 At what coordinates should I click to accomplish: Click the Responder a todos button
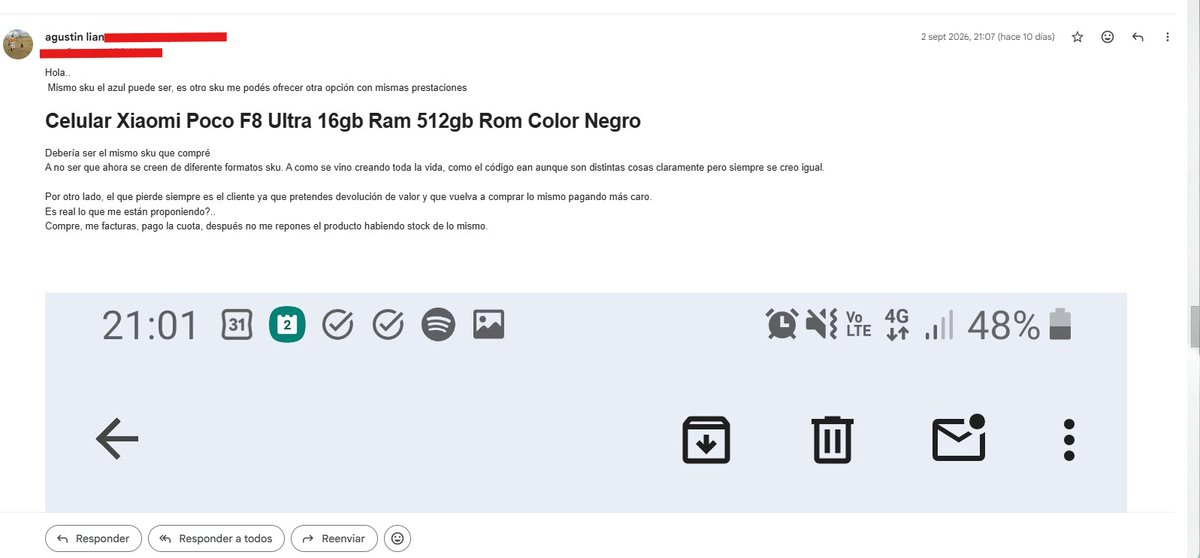[x=216, y=538]
